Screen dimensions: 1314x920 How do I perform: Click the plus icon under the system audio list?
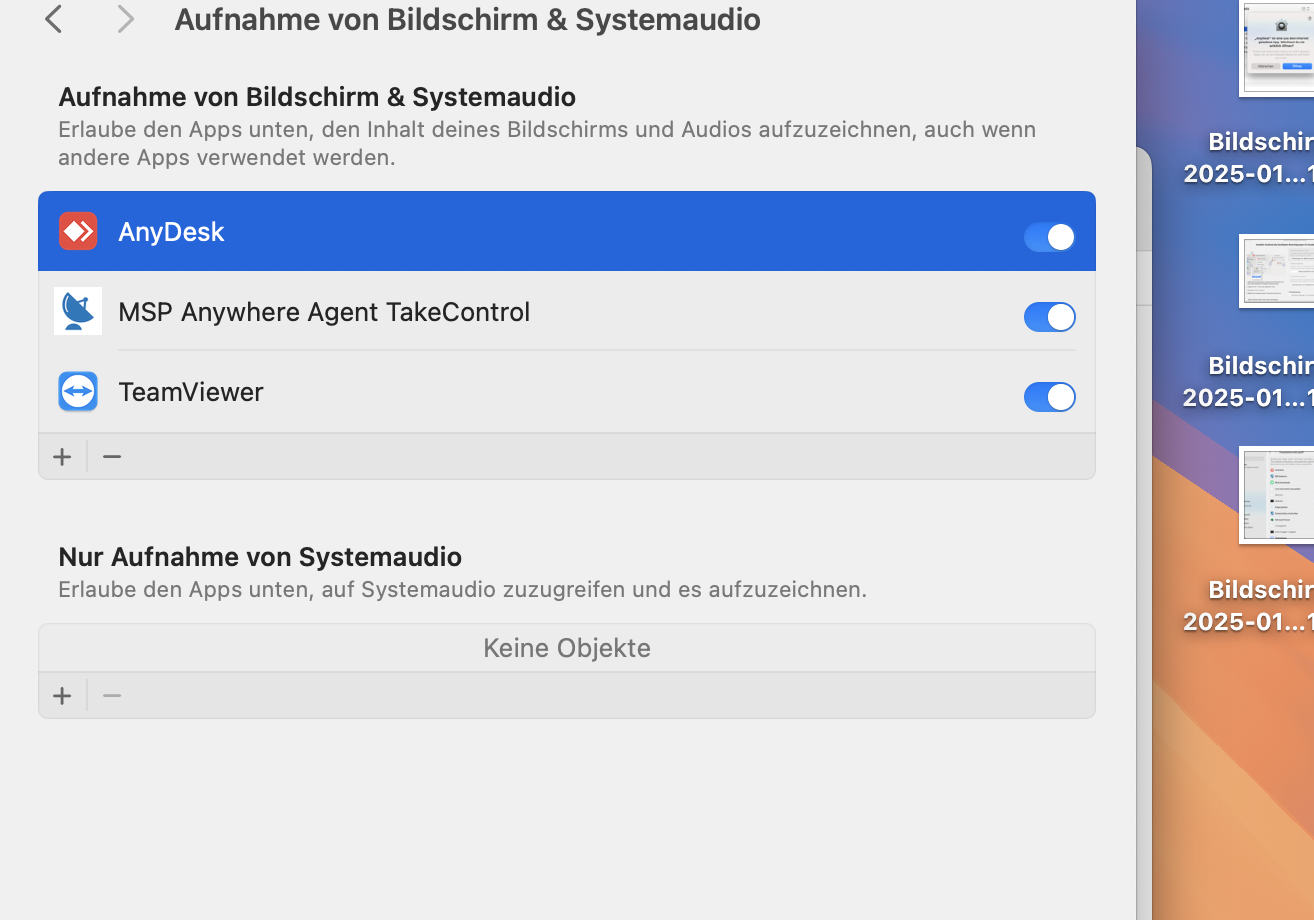(62, 695)
